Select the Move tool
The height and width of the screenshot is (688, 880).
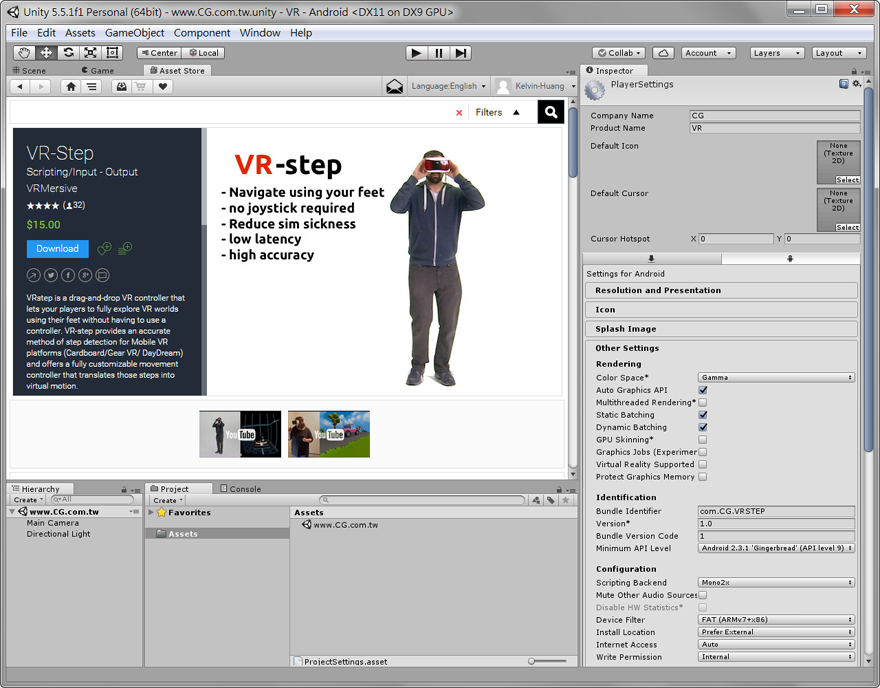[46, 53]
